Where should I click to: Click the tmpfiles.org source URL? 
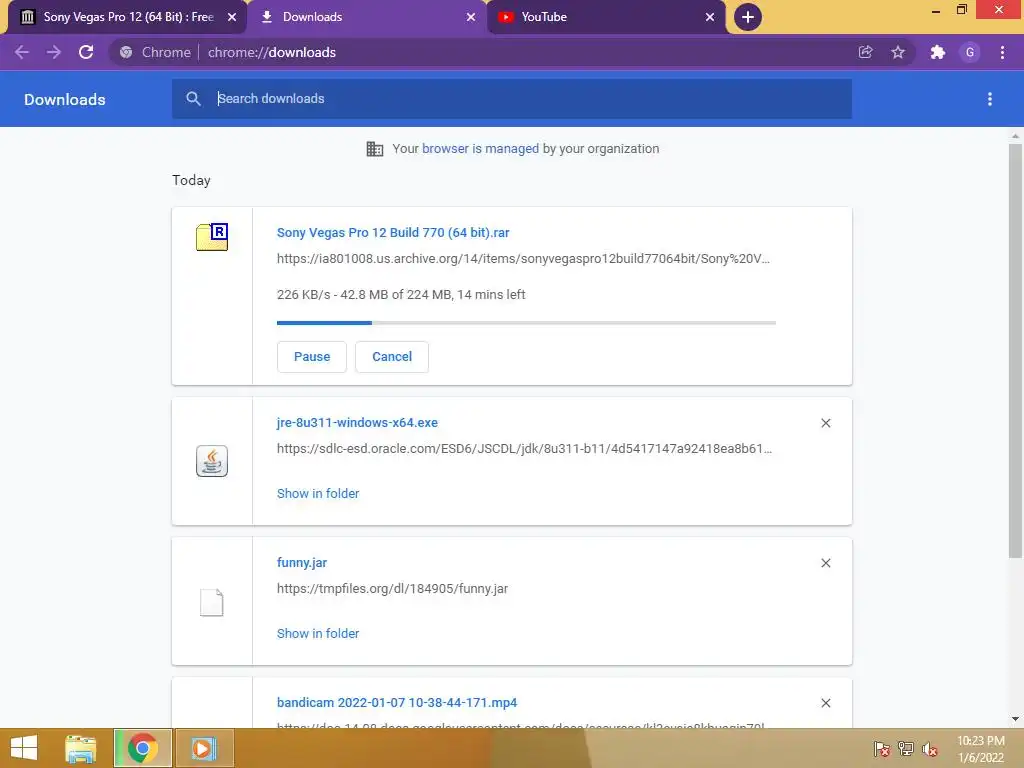392,588
